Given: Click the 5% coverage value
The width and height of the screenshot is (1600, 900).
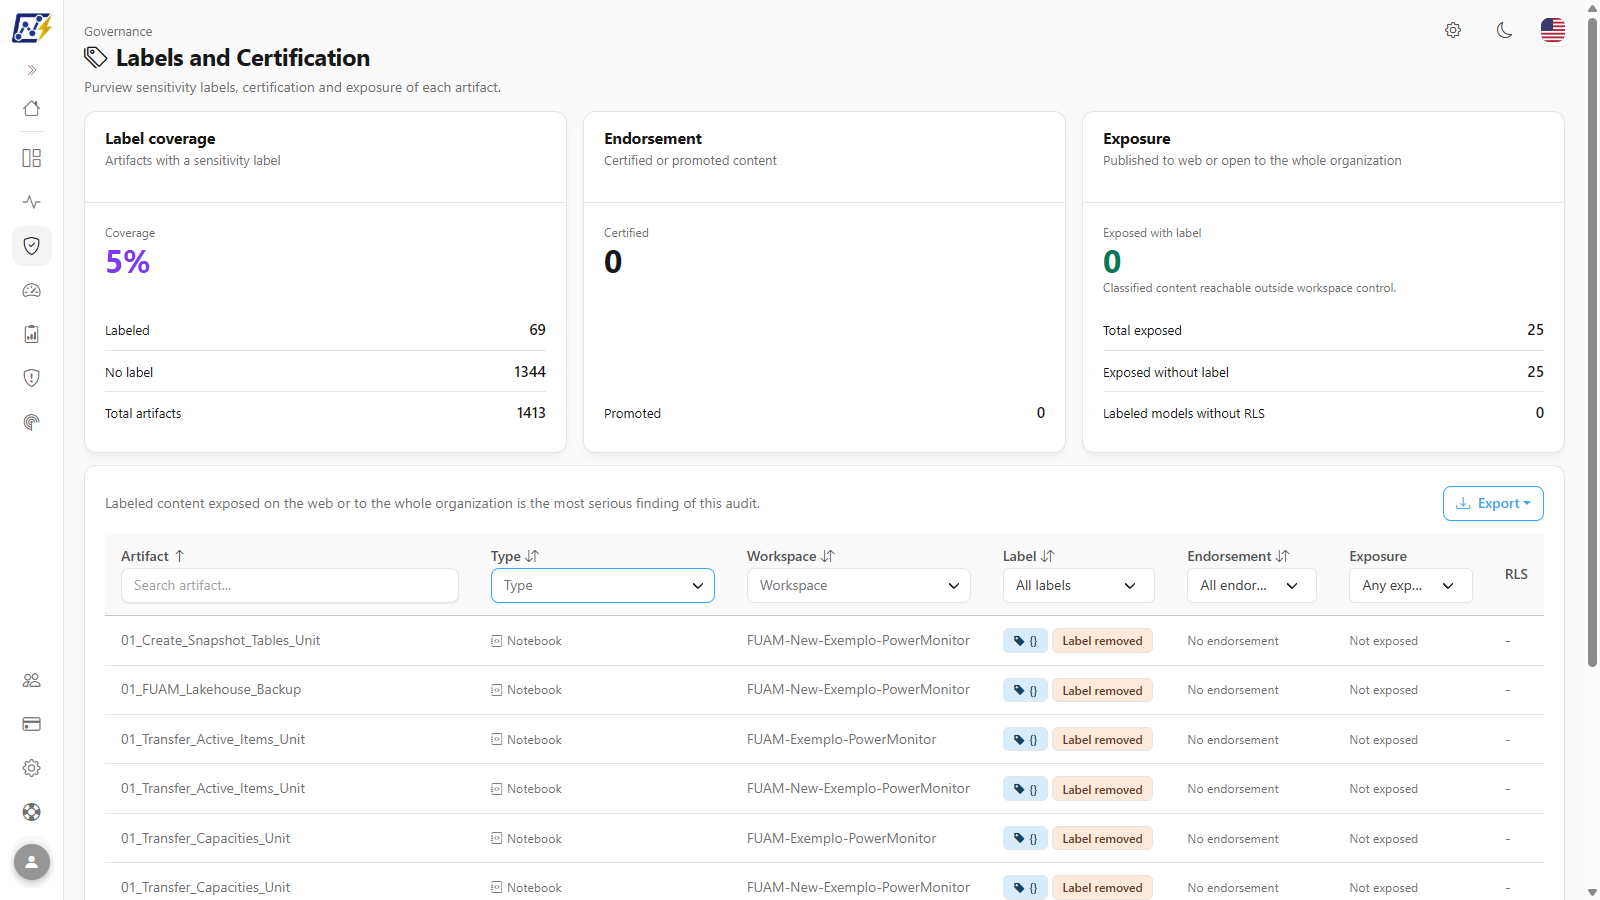Looking at the screenshot, I should click(x=128, y=262).
